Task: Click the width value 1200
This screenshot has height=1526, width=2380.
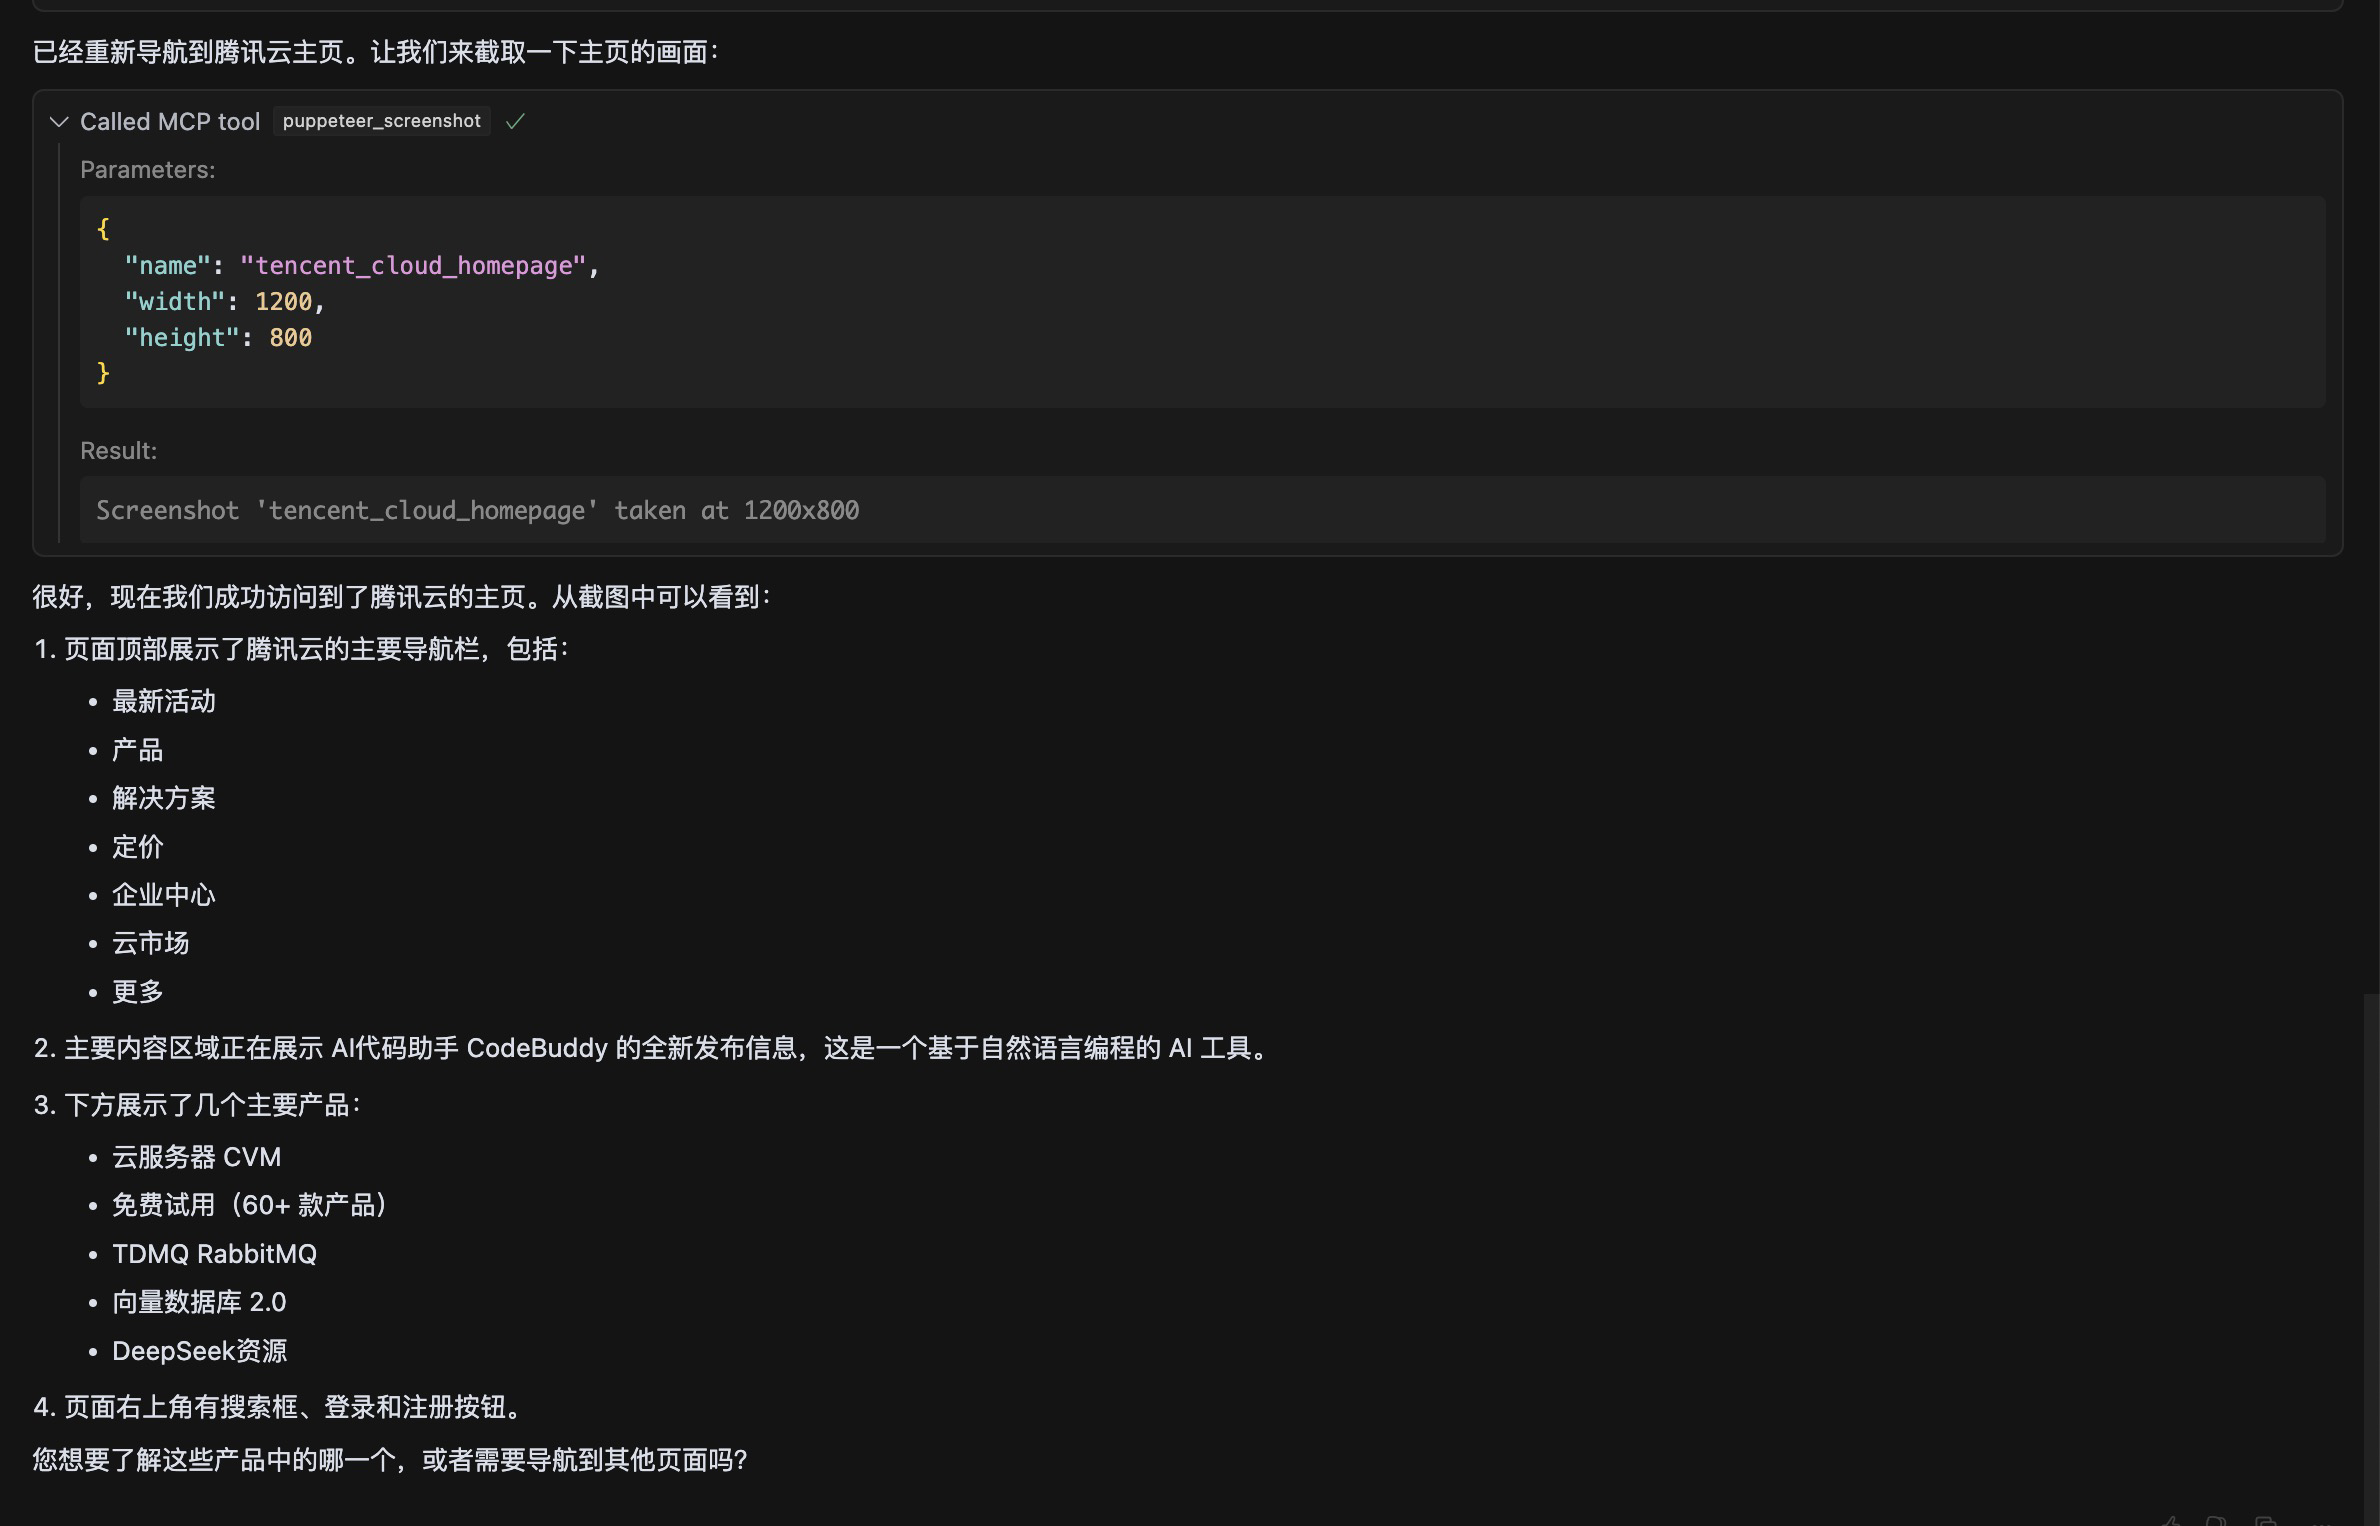Action: click(283, 302)
